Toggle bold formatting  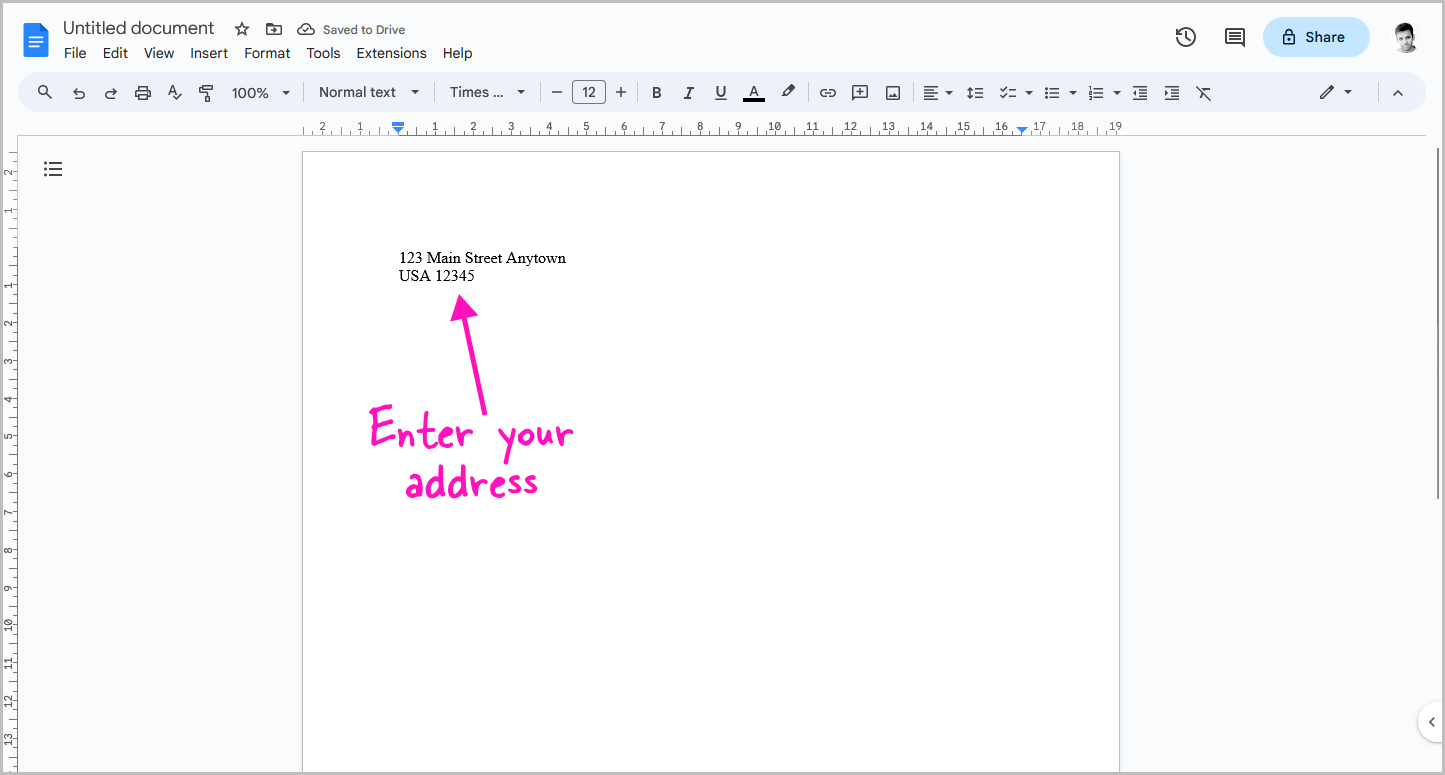(656, 91)
